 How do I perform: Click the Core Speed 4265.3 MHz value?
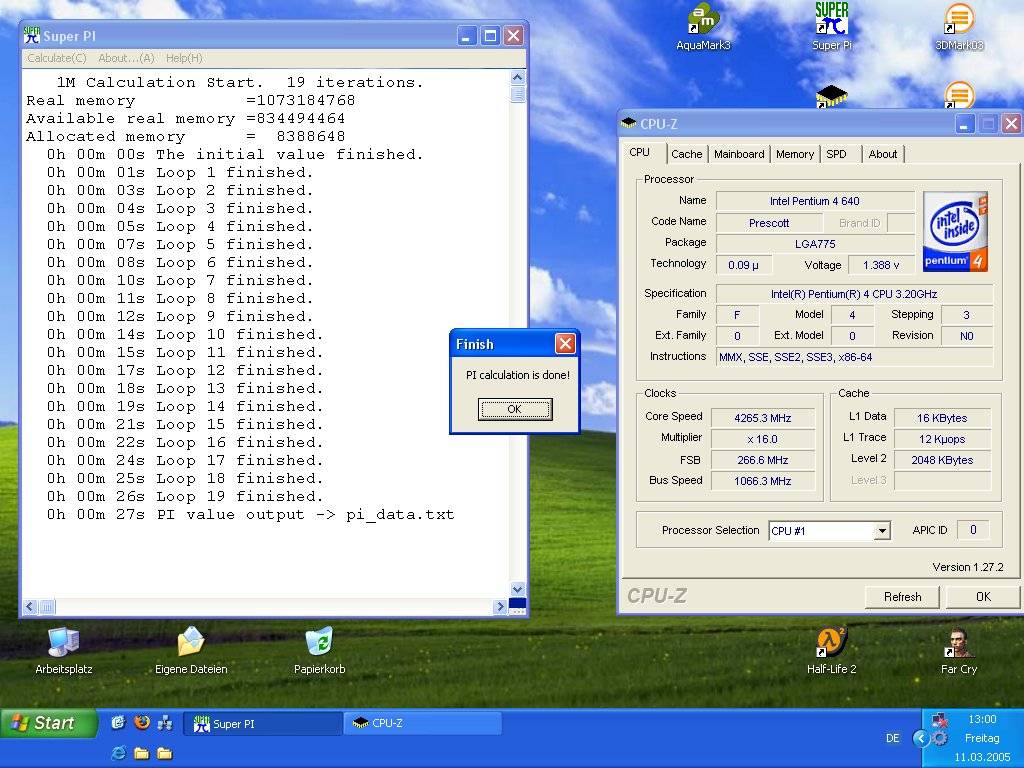pos(763,418)
